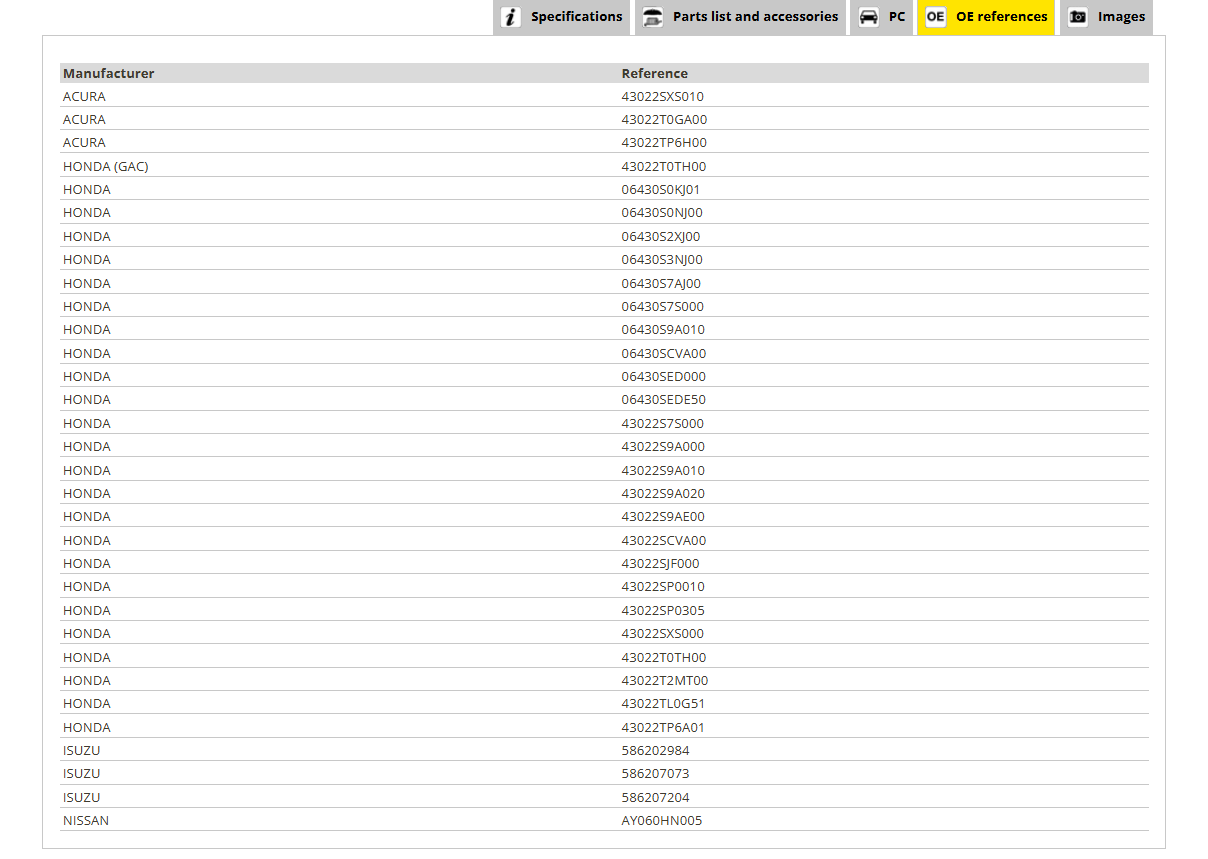Select reference 06430SCVA00
Screen dimensions: 1208x859
point(664,353)
